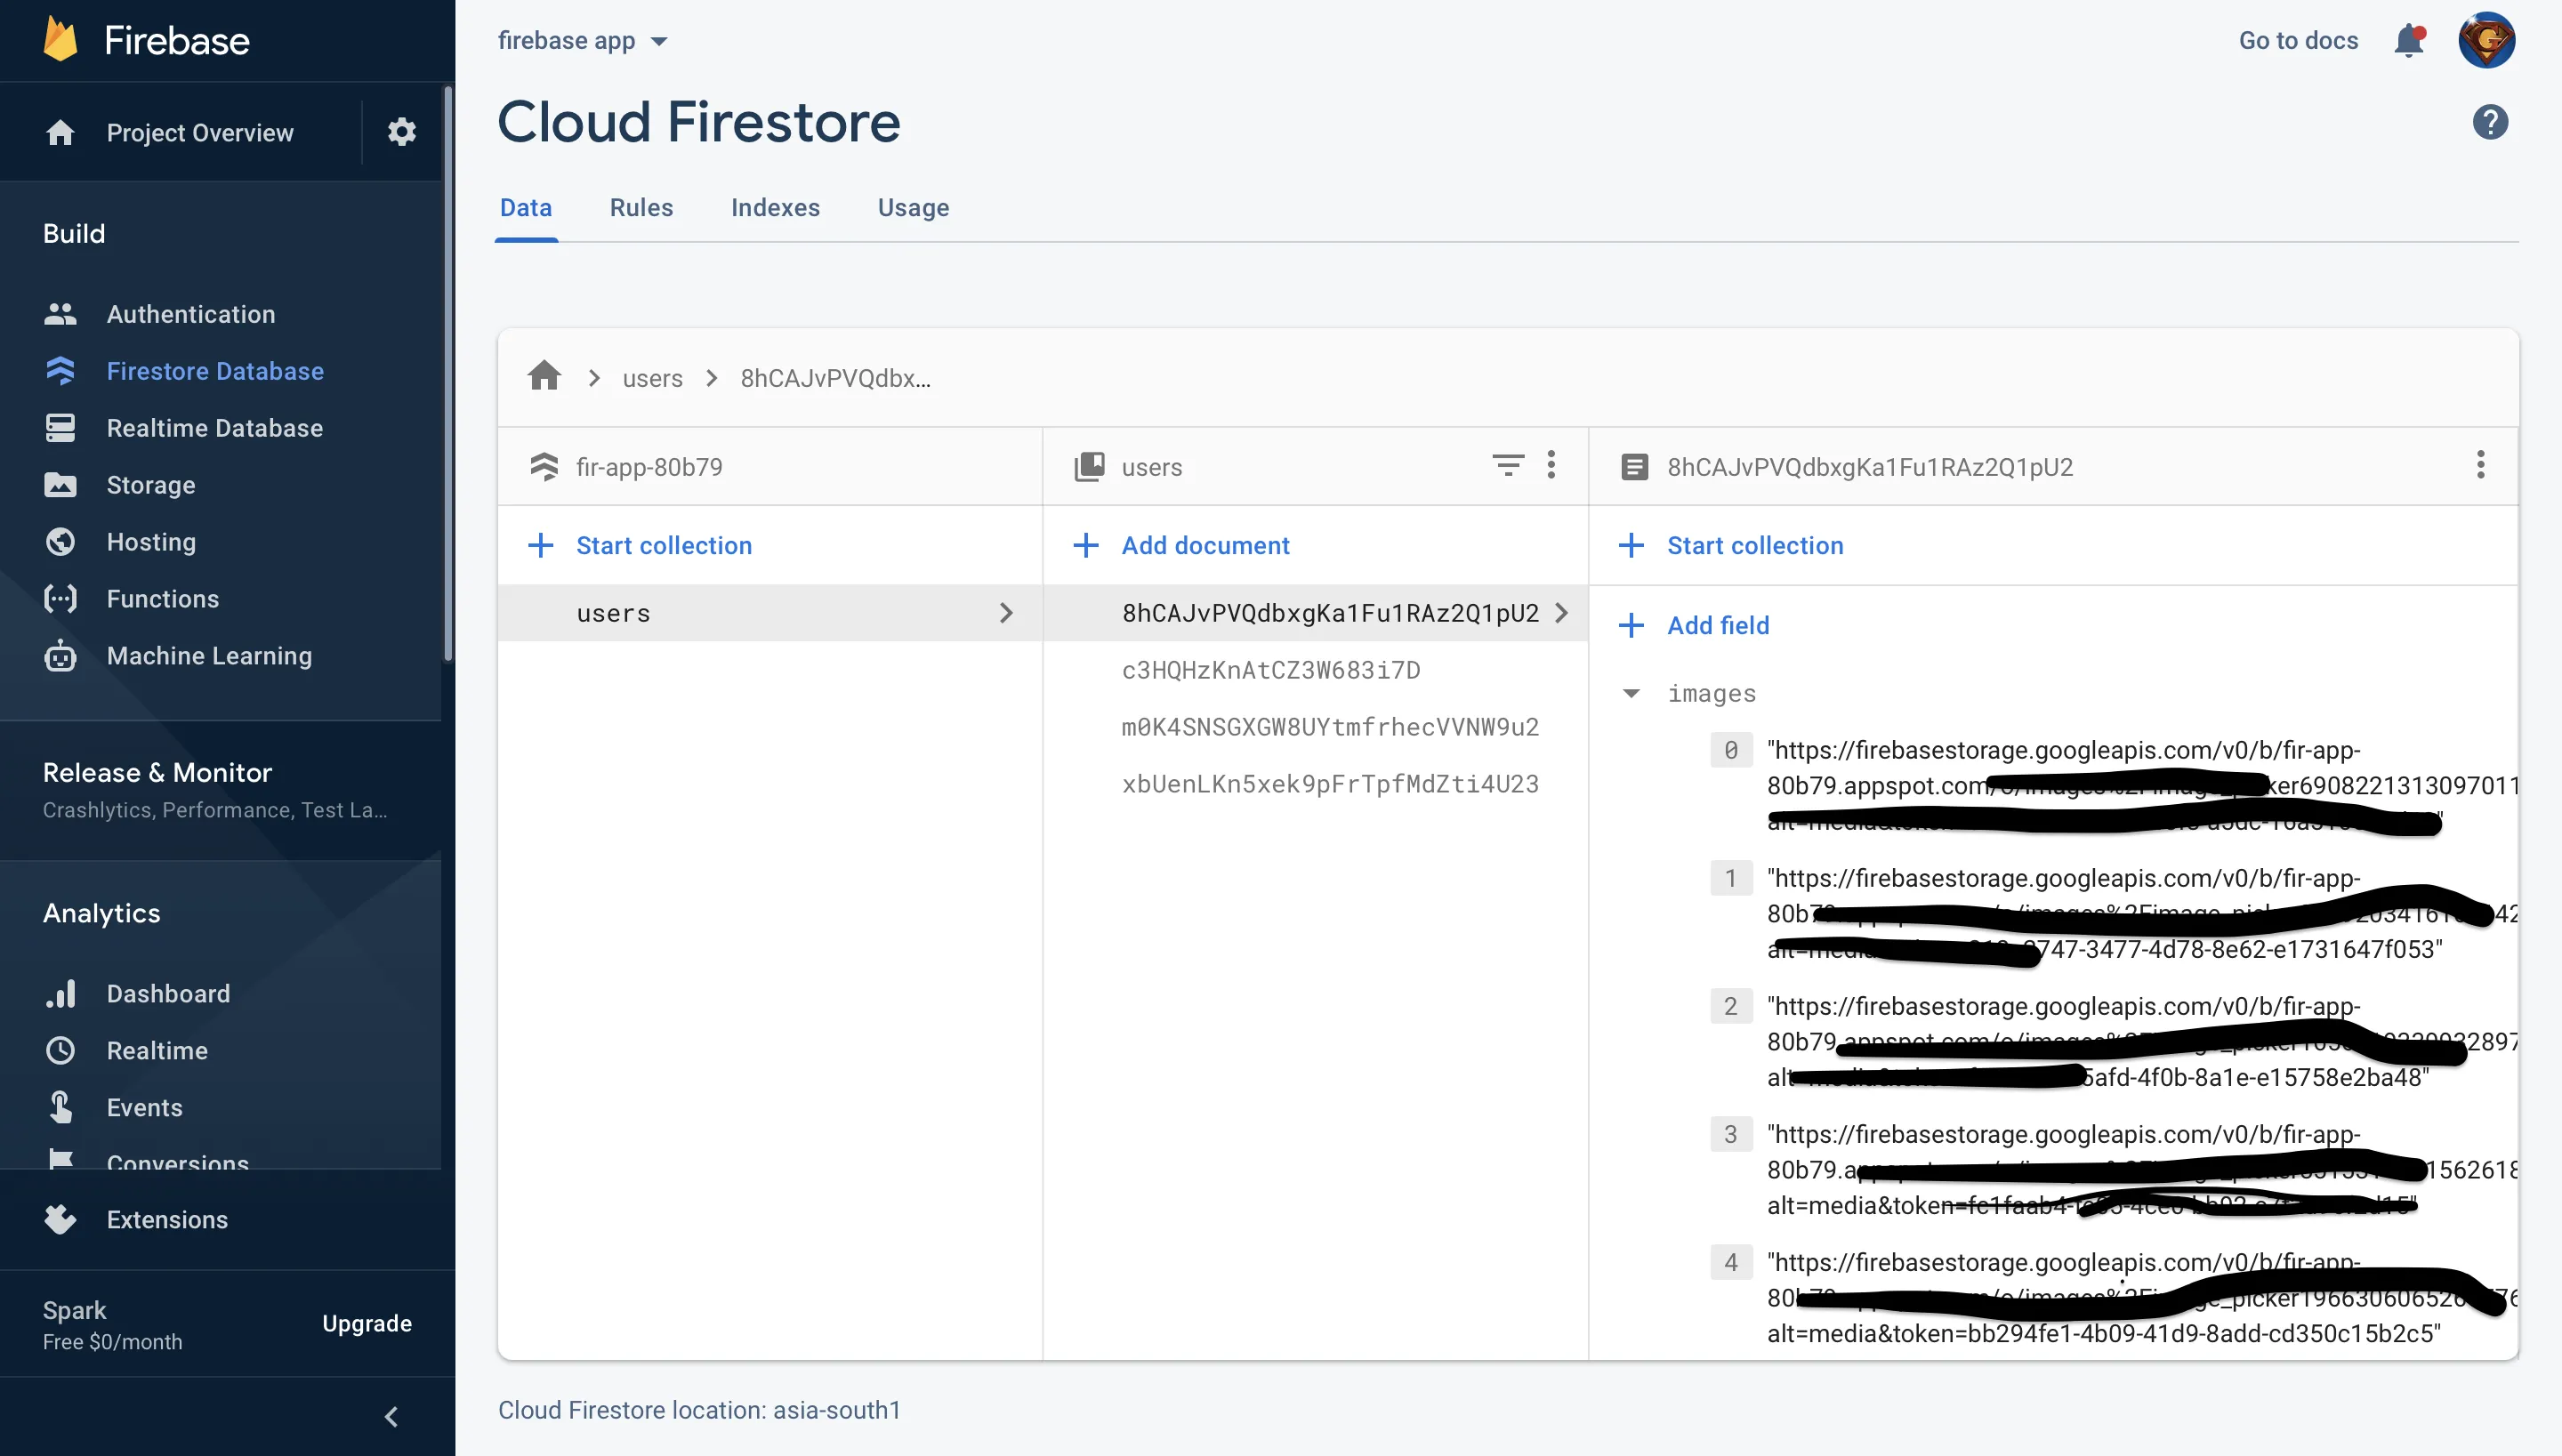Click Upgrade next to Spark plan
The width and height of the screenshot is (2562, 1456).
[366, 1323]
